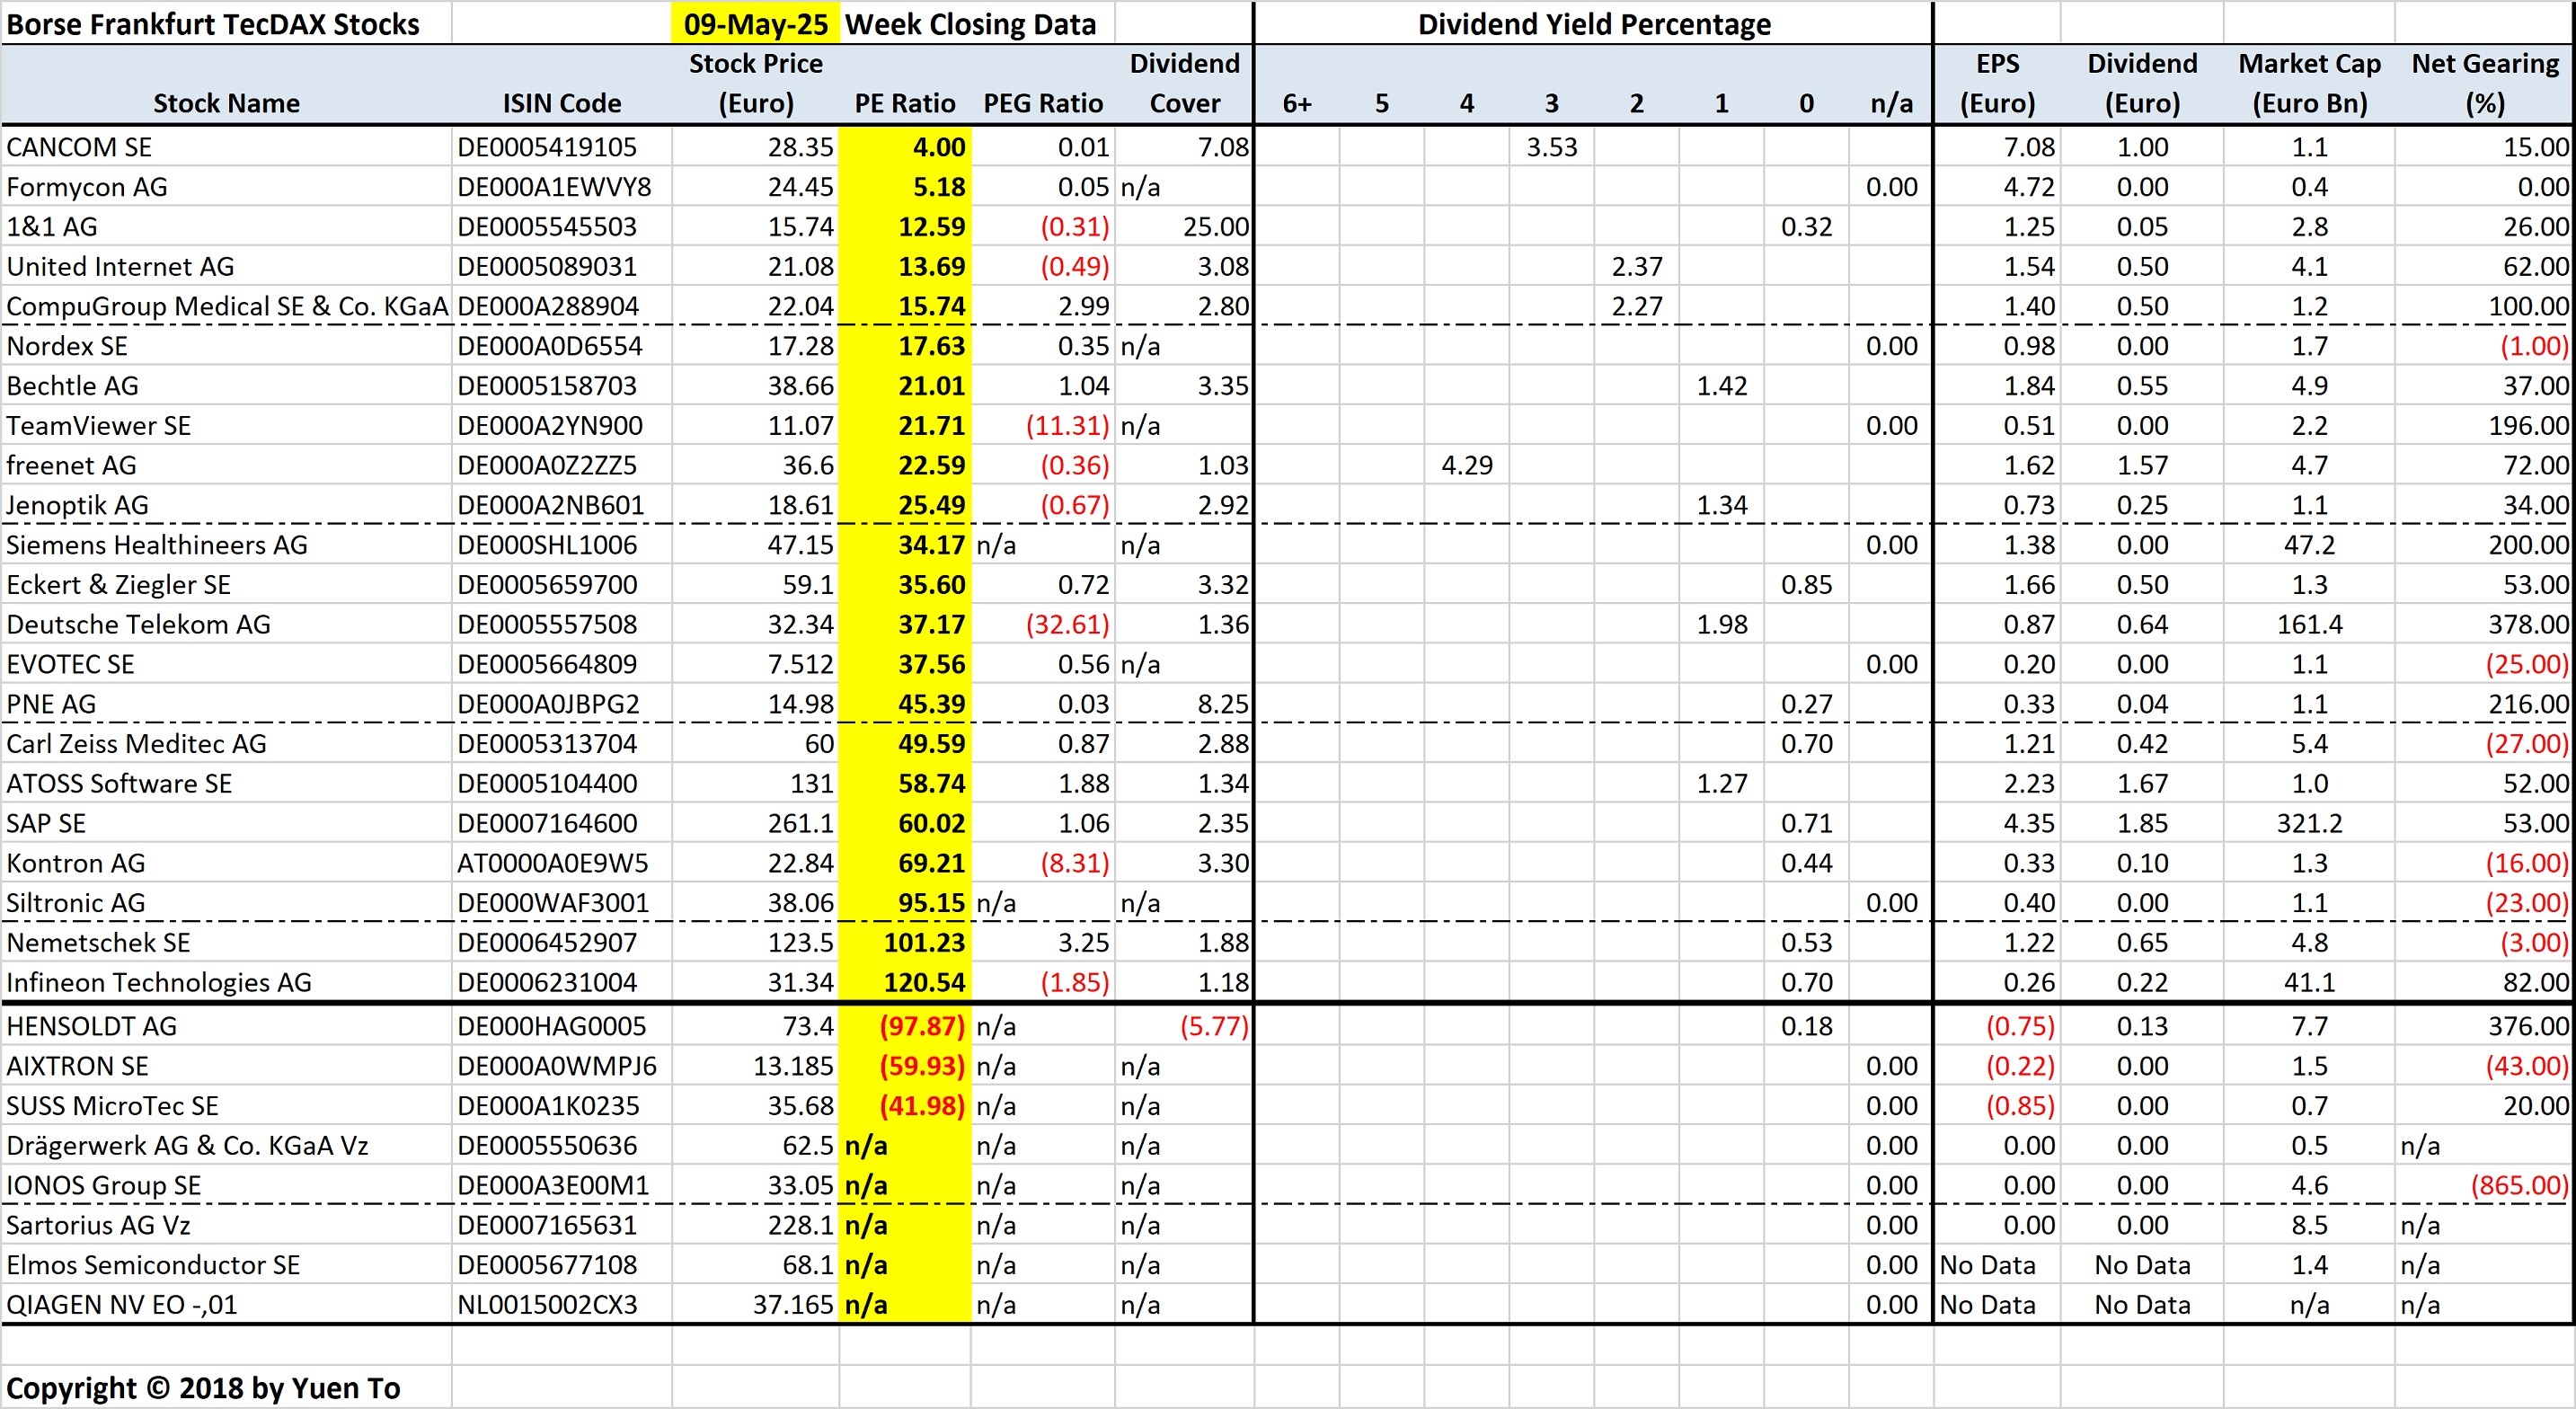Select Infineon Technologies AG name cell
Viewport: 2576px width, 1409px height.
coord(226,983)
